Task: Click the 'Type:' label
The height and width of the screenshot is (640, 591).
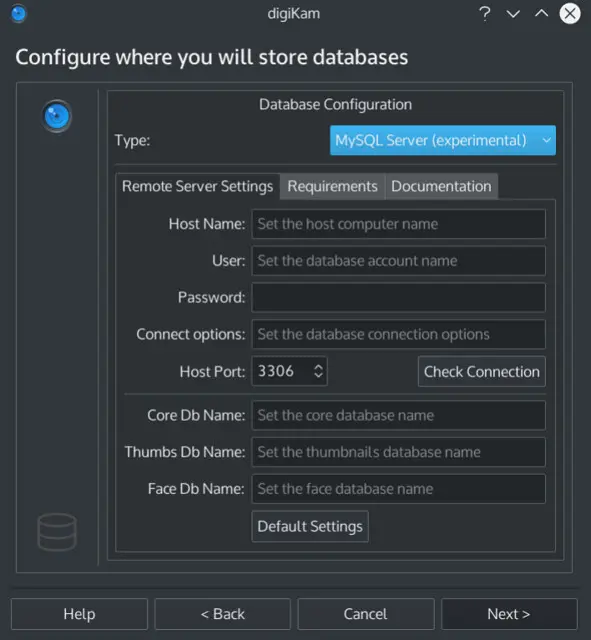Action: click(132, 140)
